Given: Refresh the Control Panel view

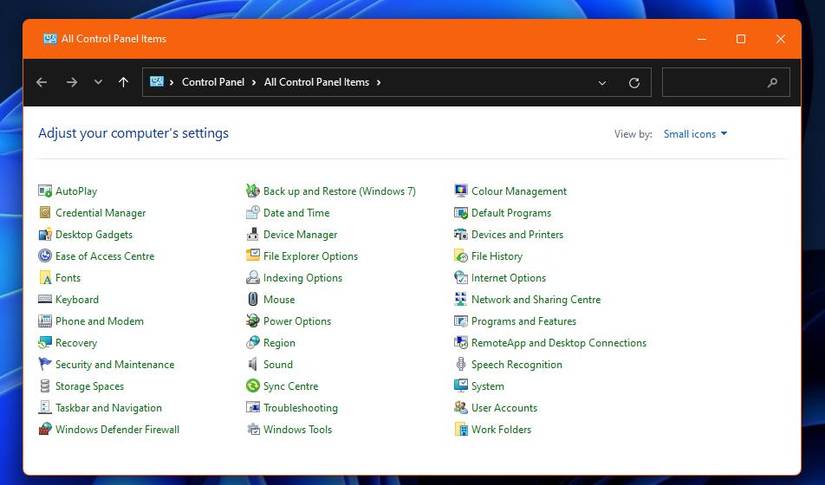Looking at the screenshot, I should tap(634, 83).
